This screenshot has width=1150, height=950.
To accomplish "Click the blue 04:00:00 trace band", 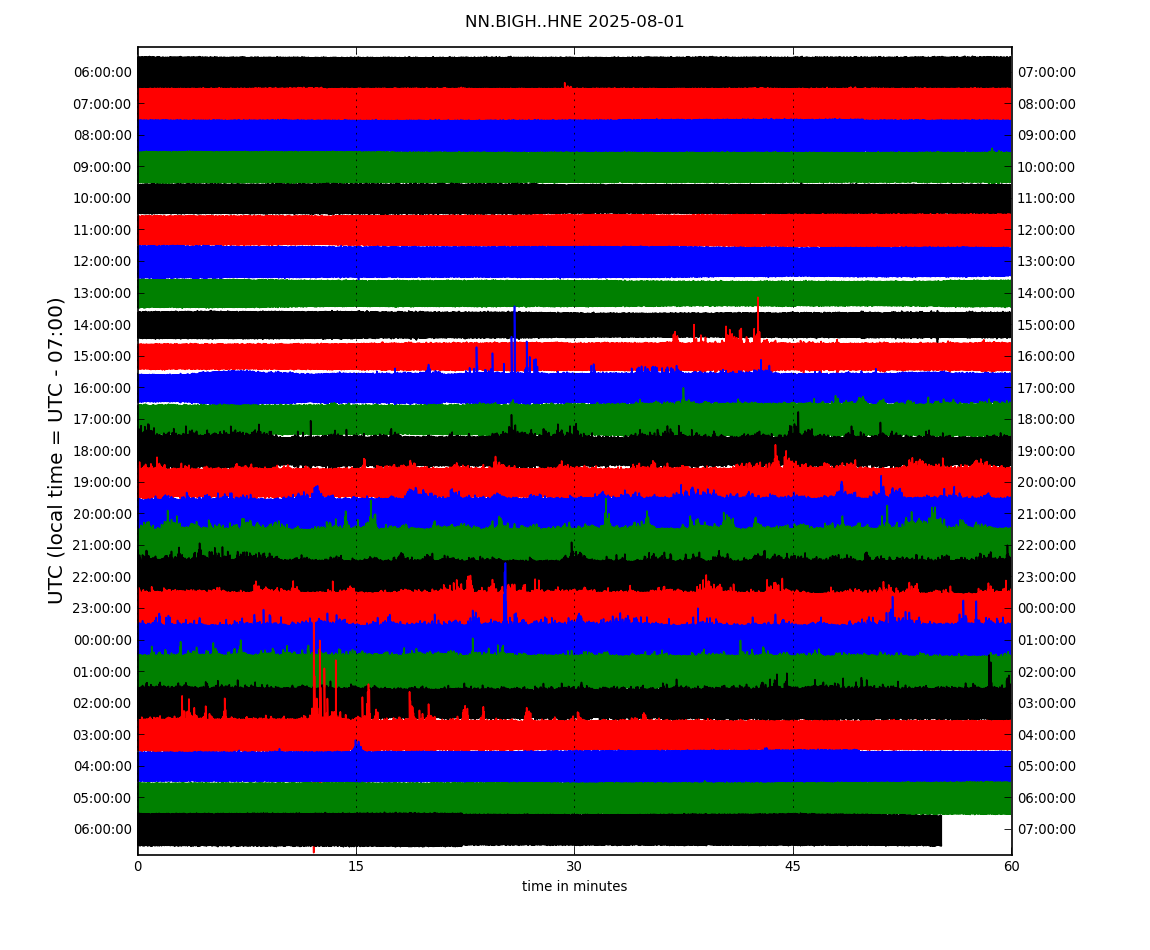I will click(574, 766).
